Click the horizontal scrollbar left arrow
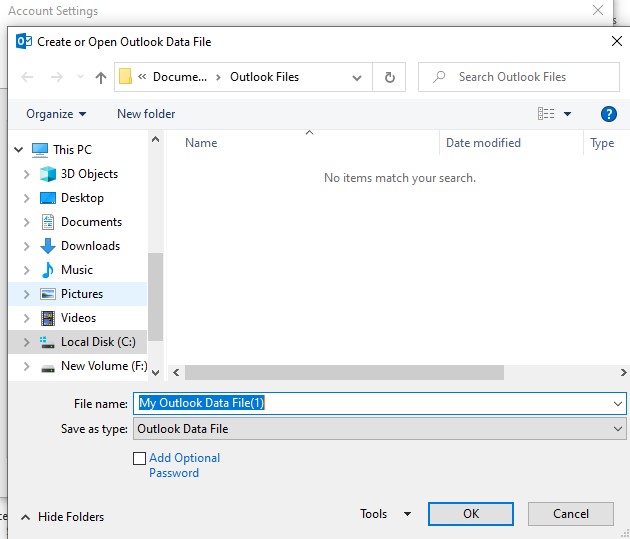The width and height of the screenshot is (630, 539). click(176, 373)
